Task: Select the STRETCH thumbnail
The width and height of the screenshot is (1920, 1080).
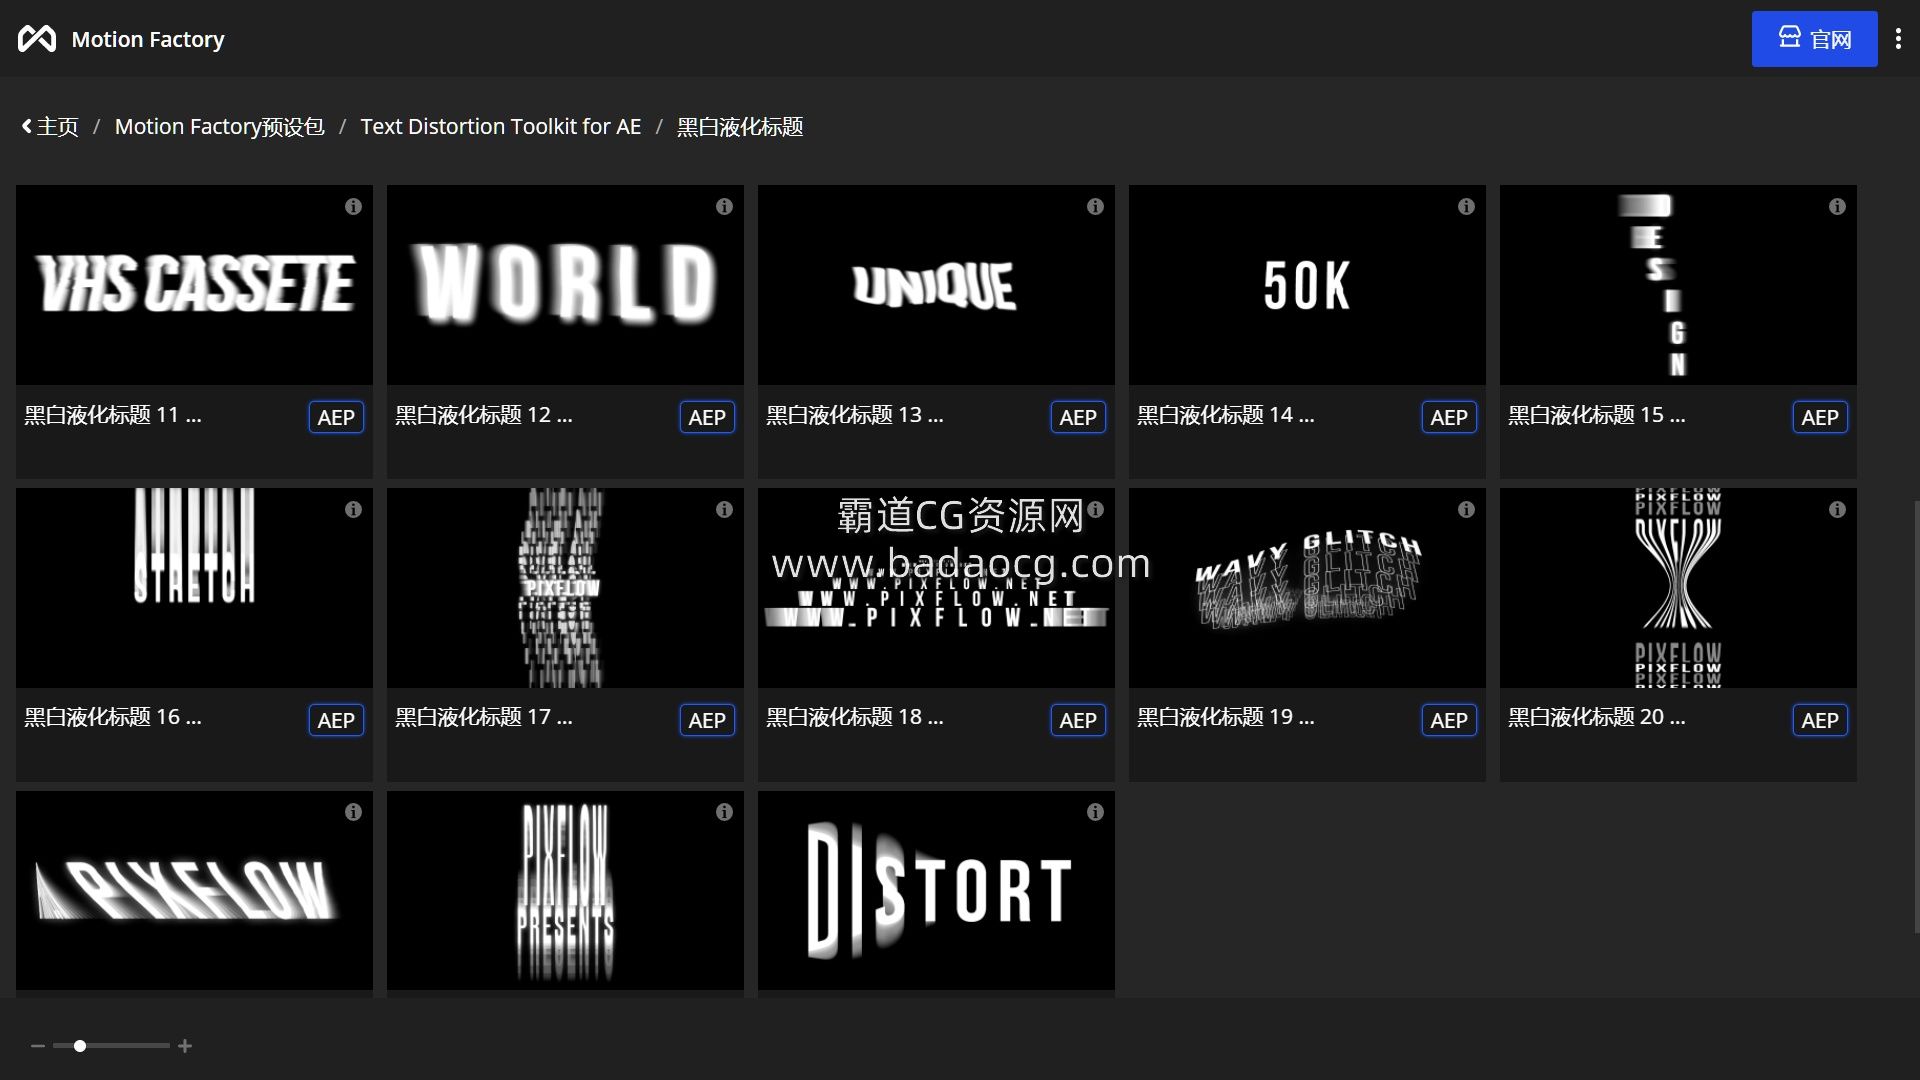Action: click(x=194, y=588)
